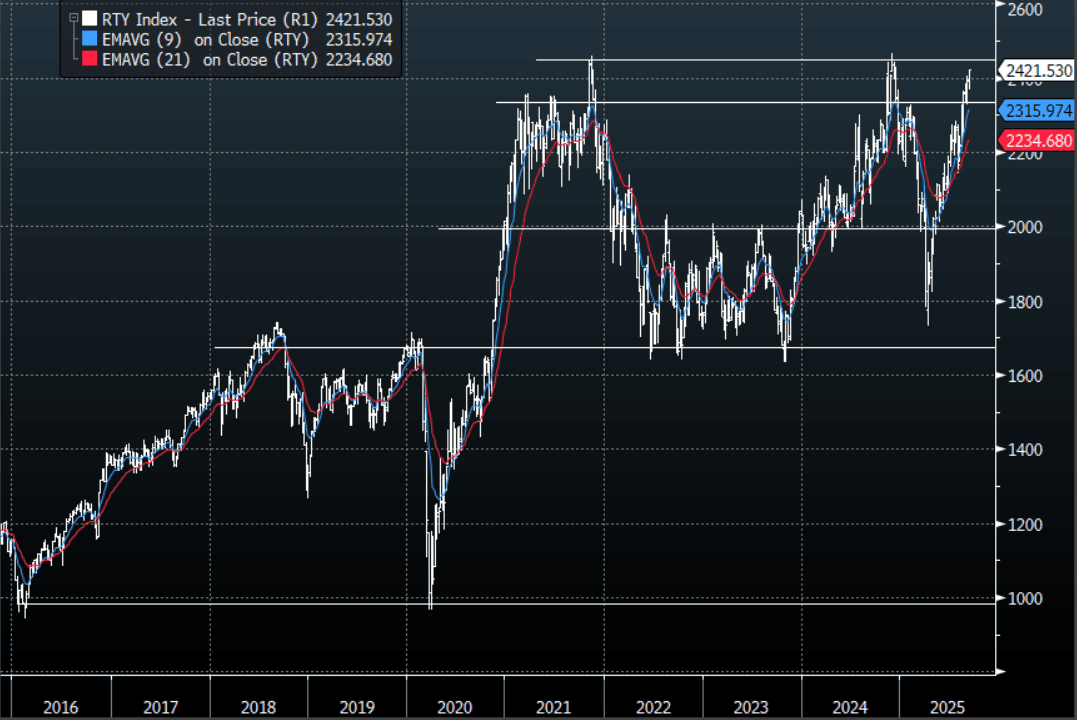The width and height of the screenshot is (1077, 720).
Task: Click the 2017 year label on time axis
Action: (x=160, y=707)
